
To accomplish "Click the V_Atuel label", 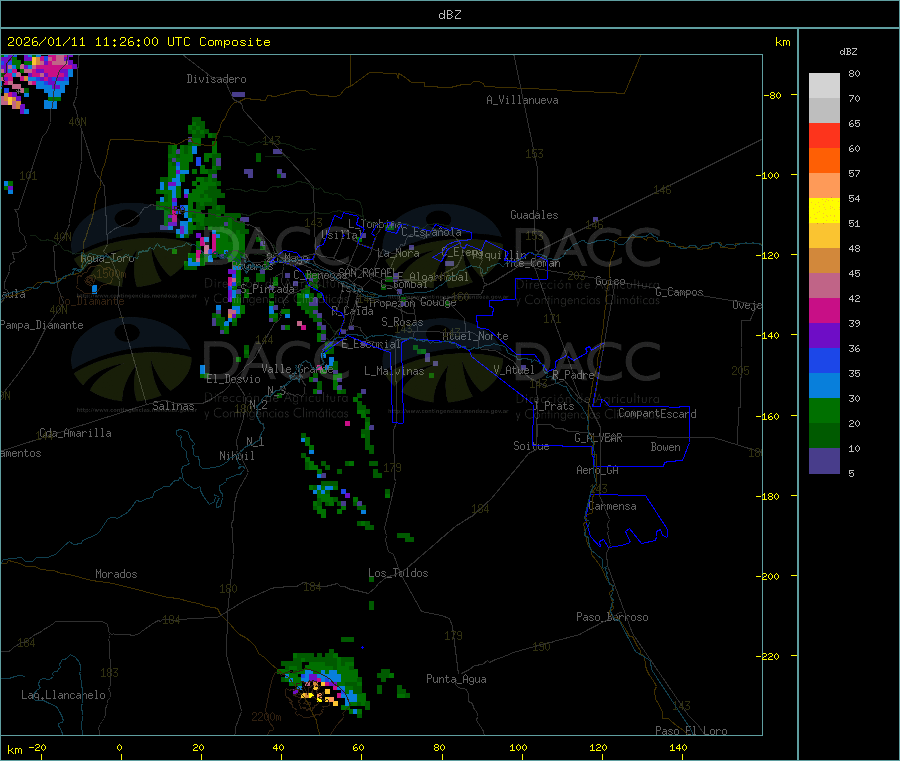I will (514, 370).
